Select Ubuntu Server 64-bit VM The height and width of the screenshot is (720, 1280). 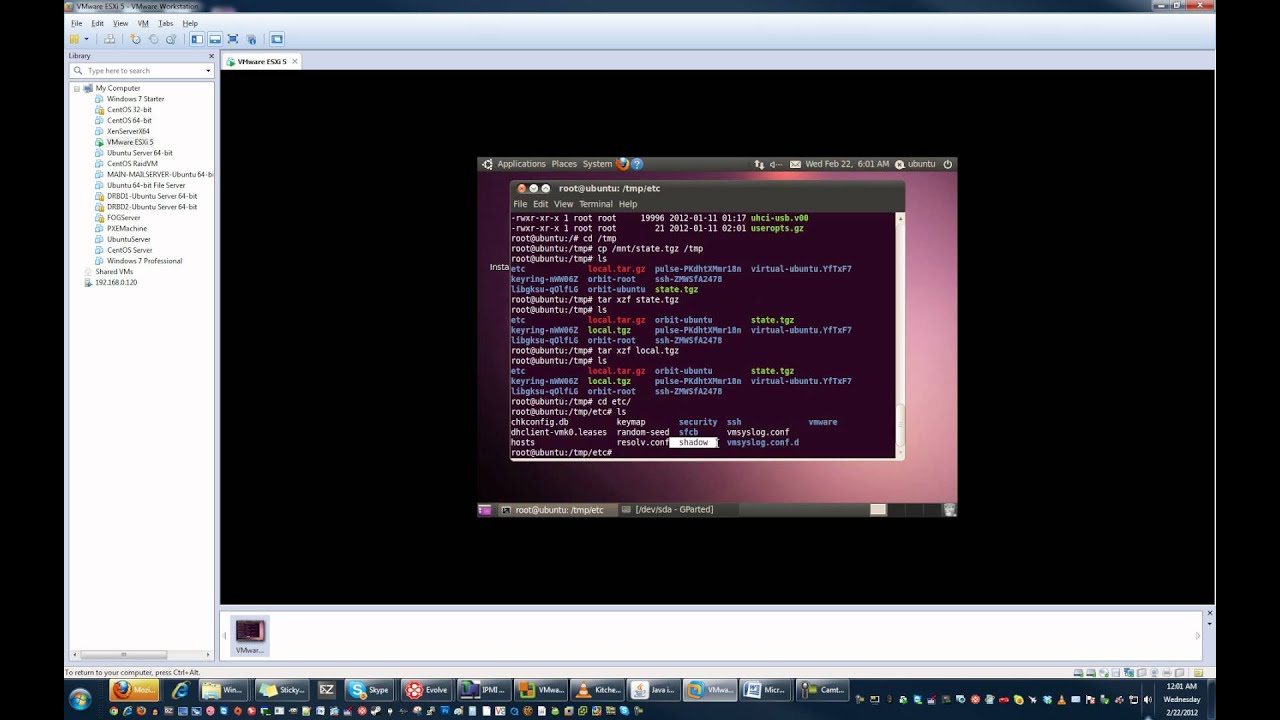(139, 153)
